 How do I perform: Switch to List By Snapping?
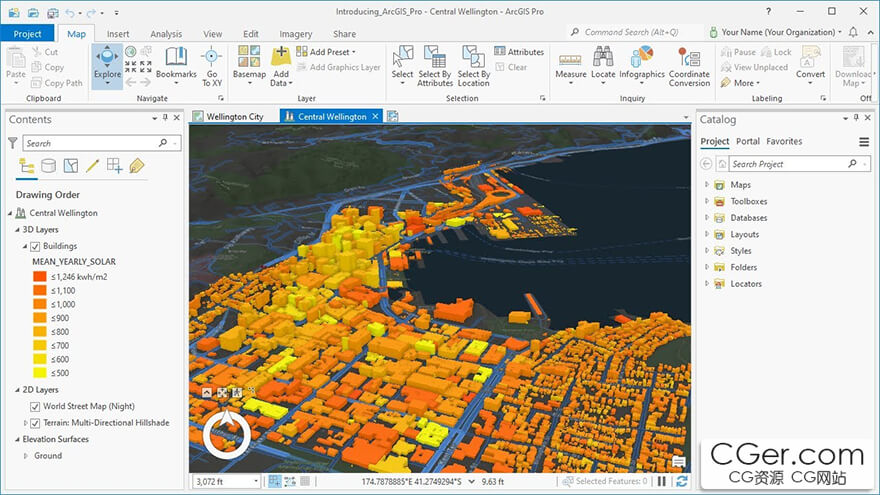114,166
